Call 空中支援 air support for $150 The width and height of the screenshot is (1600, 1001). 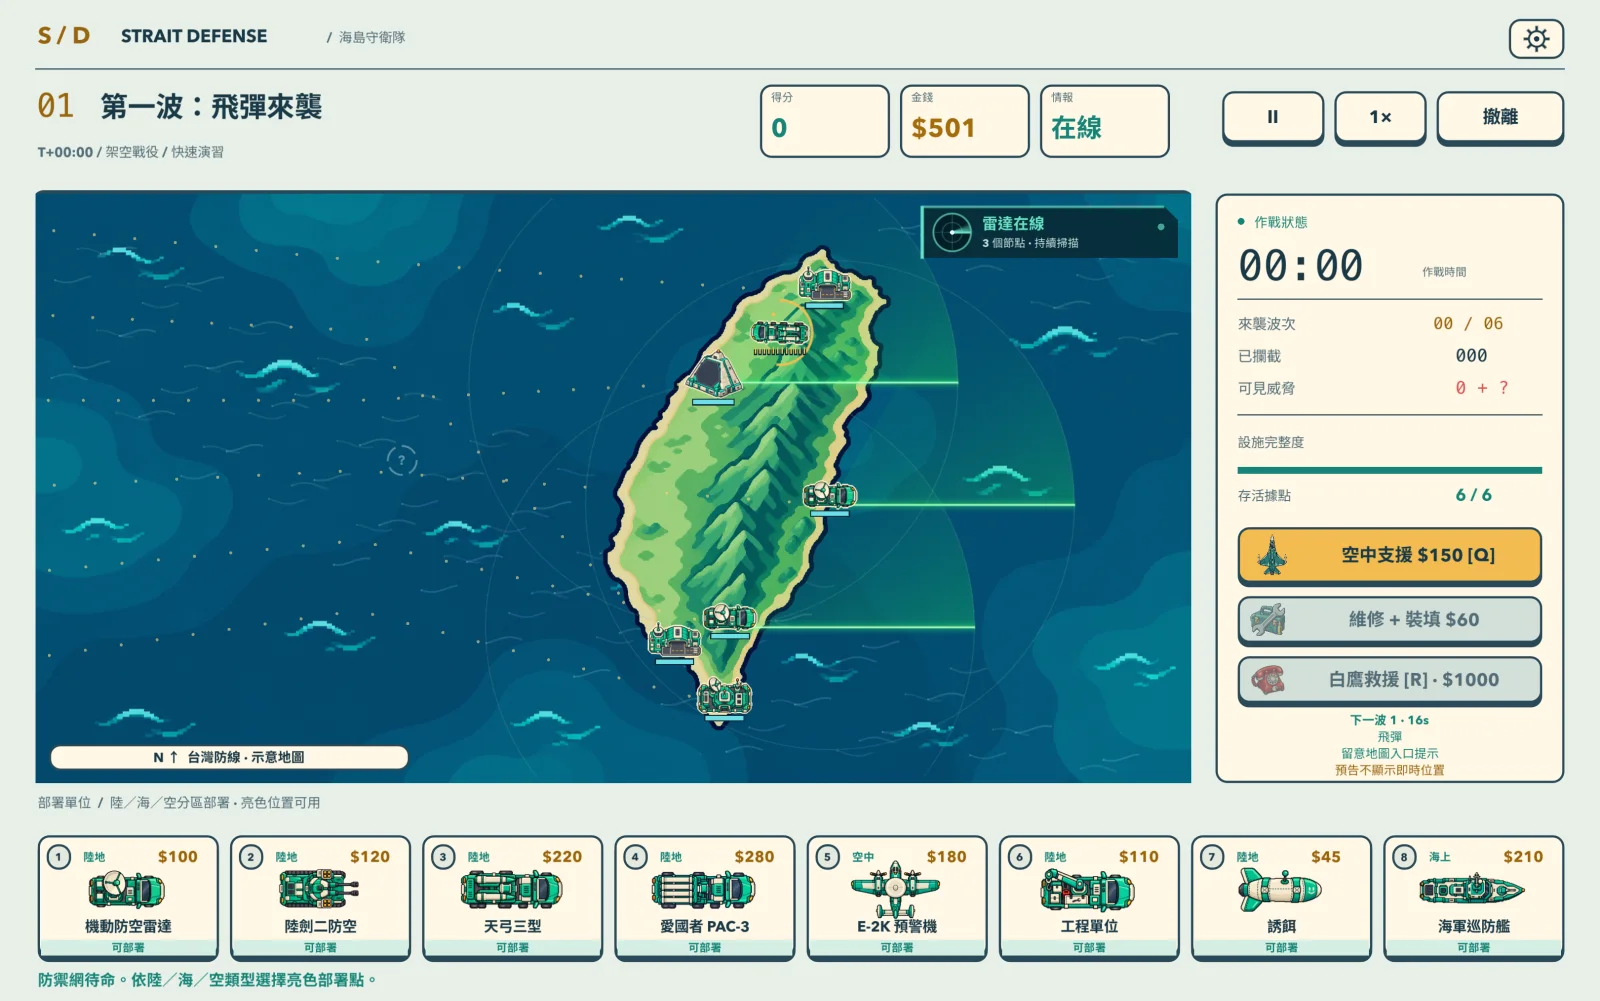pos(1389,555)
